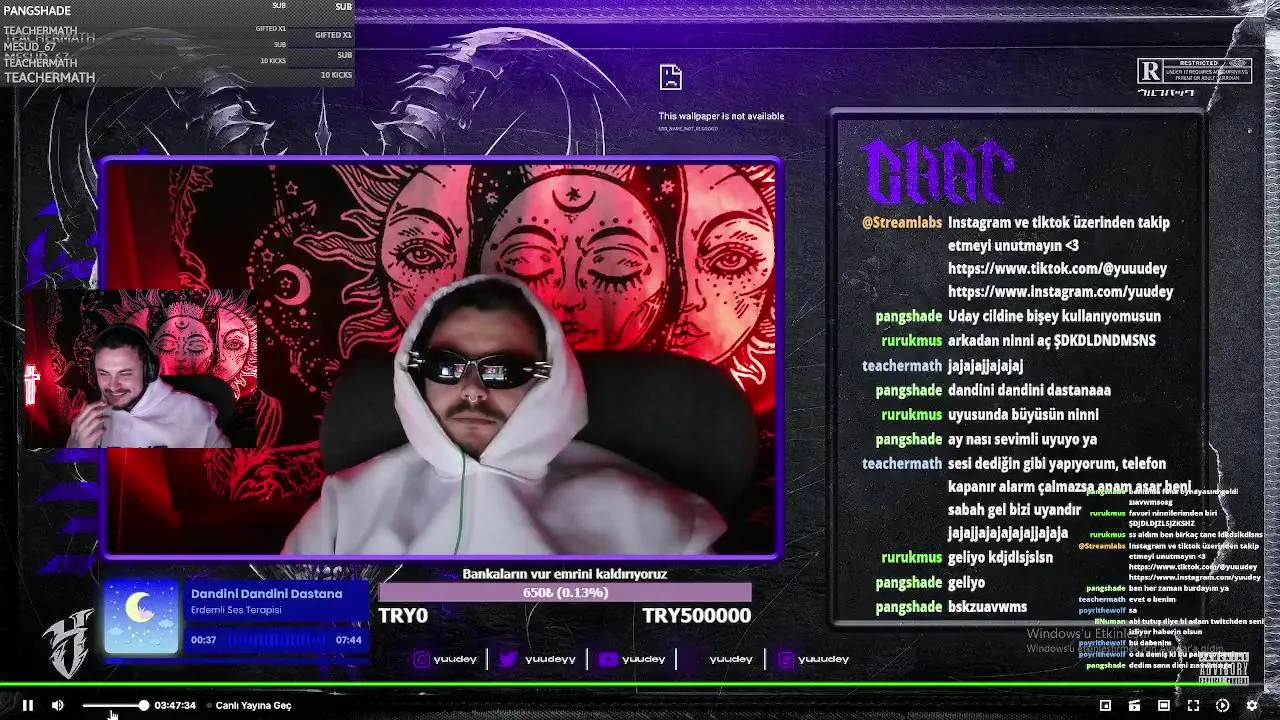Click chat message 'ay nası sevimli uyuyo ya'
Viewport: 1280px width, 720px height.
point(1022,439)
